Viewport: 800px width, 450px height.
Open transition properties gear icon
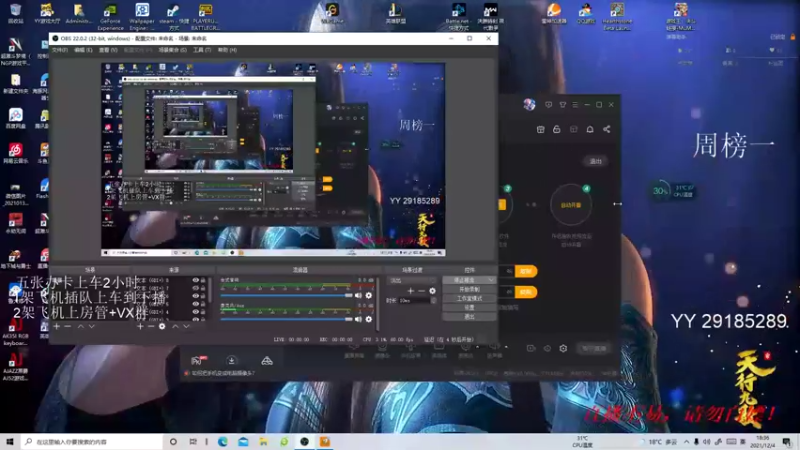[x=433, y=291]
